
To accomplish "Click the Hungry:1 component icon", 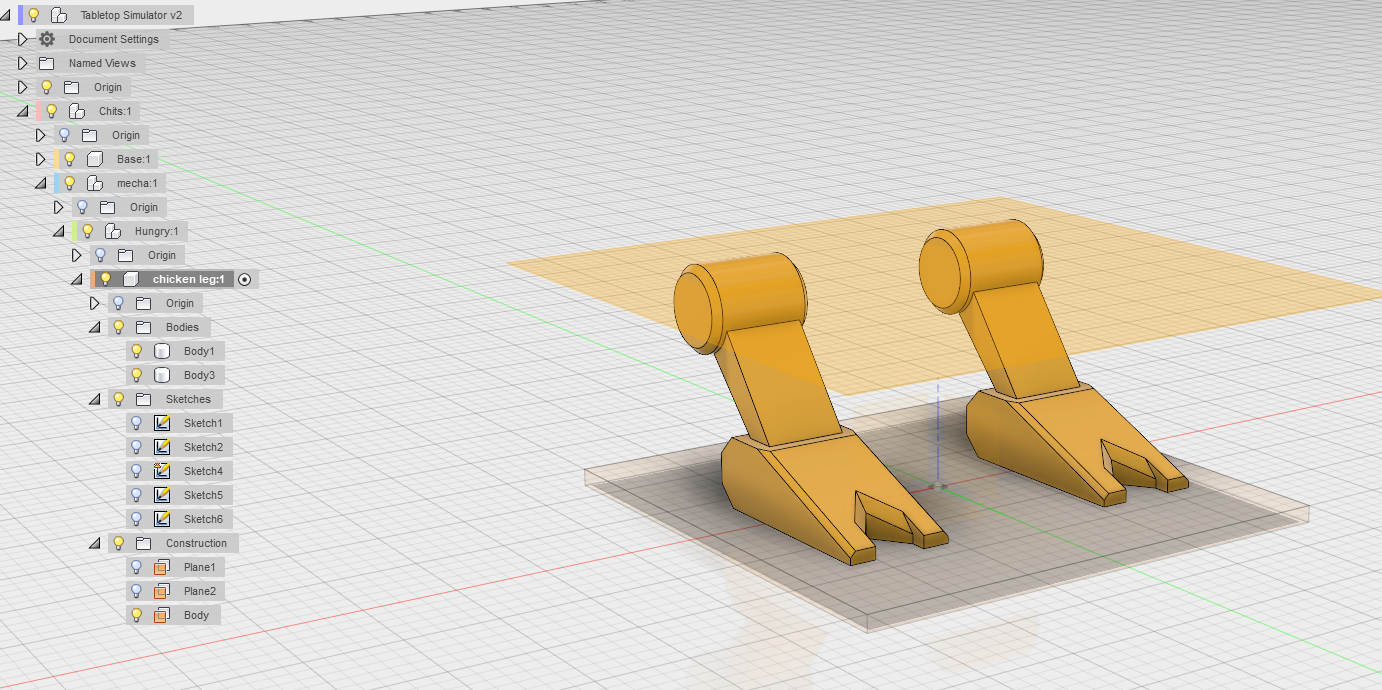I will click(x=113, y=231).
